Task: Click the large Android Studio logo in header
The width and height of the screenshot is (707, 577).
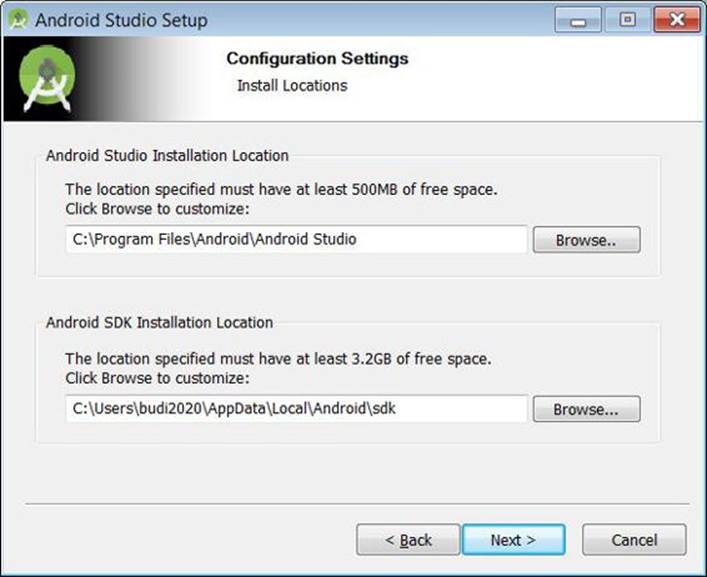Action: [47, 78]
